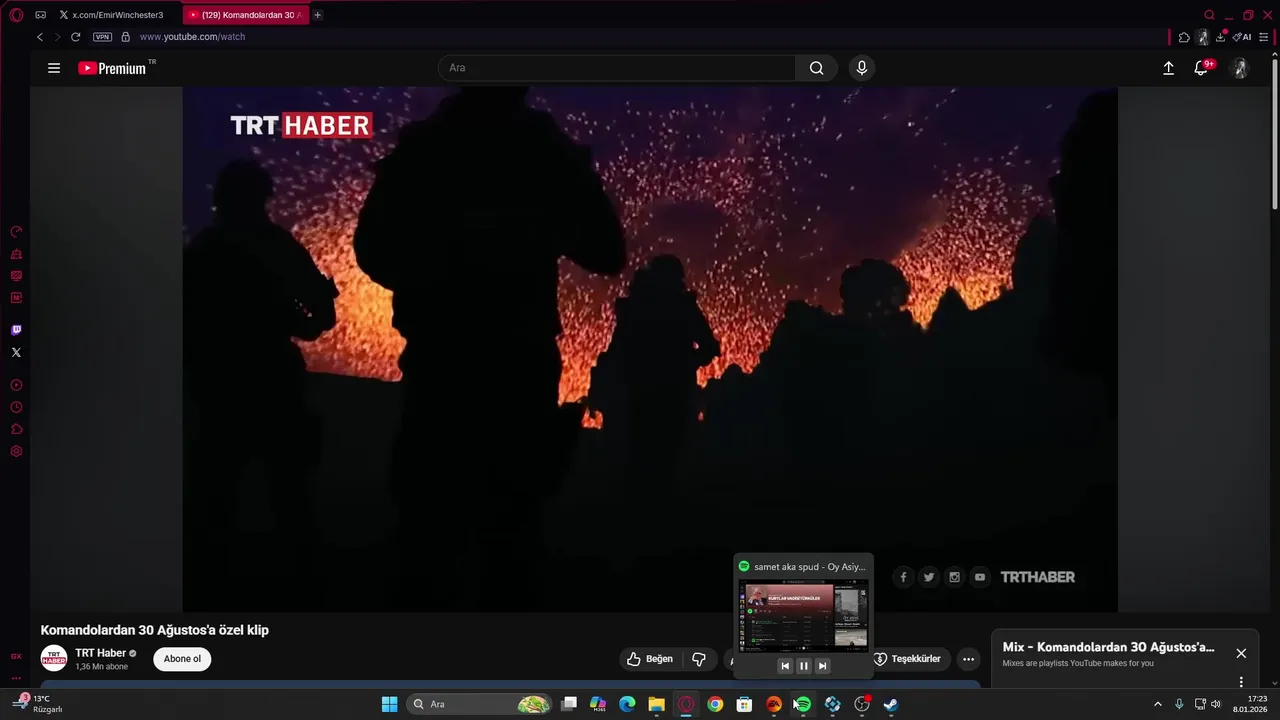1280x720 pixels.
Task: Open the taskbar volume speaker icon
Action: [x=1216, y=704]
